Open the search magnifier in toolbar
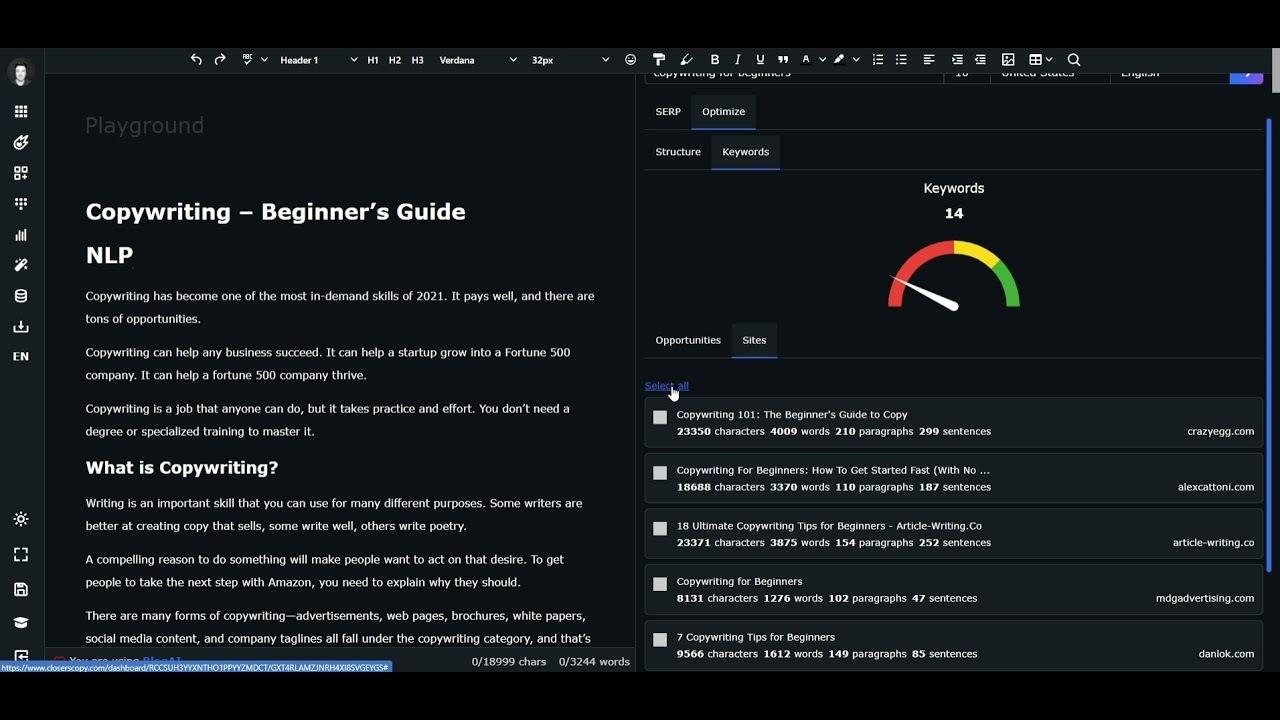 click(x=1074, y=60)
